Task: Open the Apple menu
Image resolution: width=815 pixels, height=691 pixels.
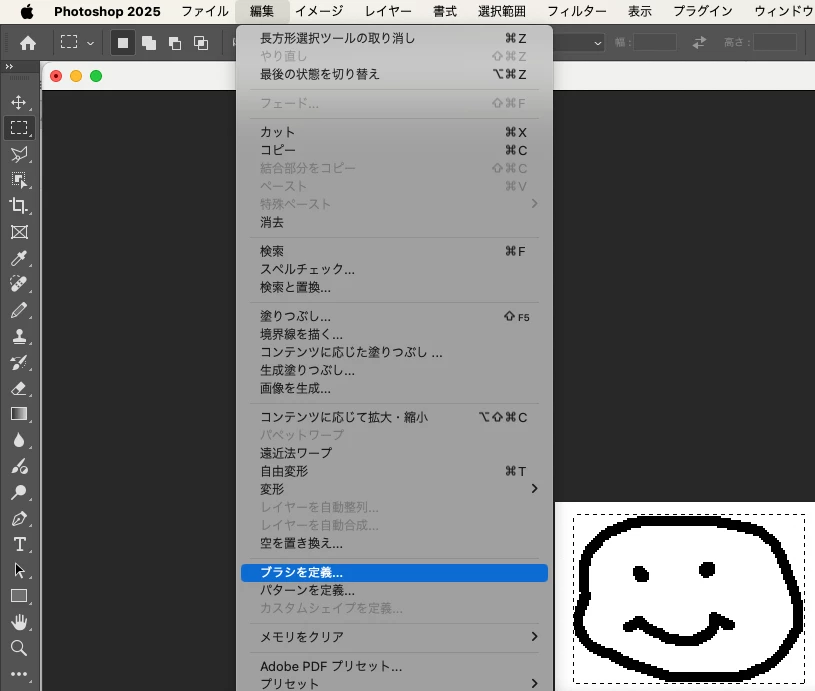Action: point(27,11)
